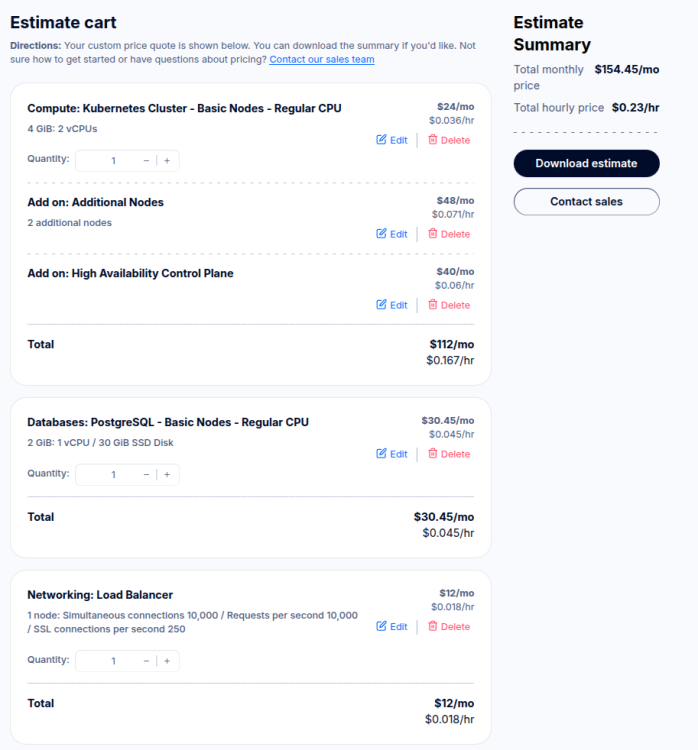
Task: Edit the Load Balancer item
Action: click(392, 627)
